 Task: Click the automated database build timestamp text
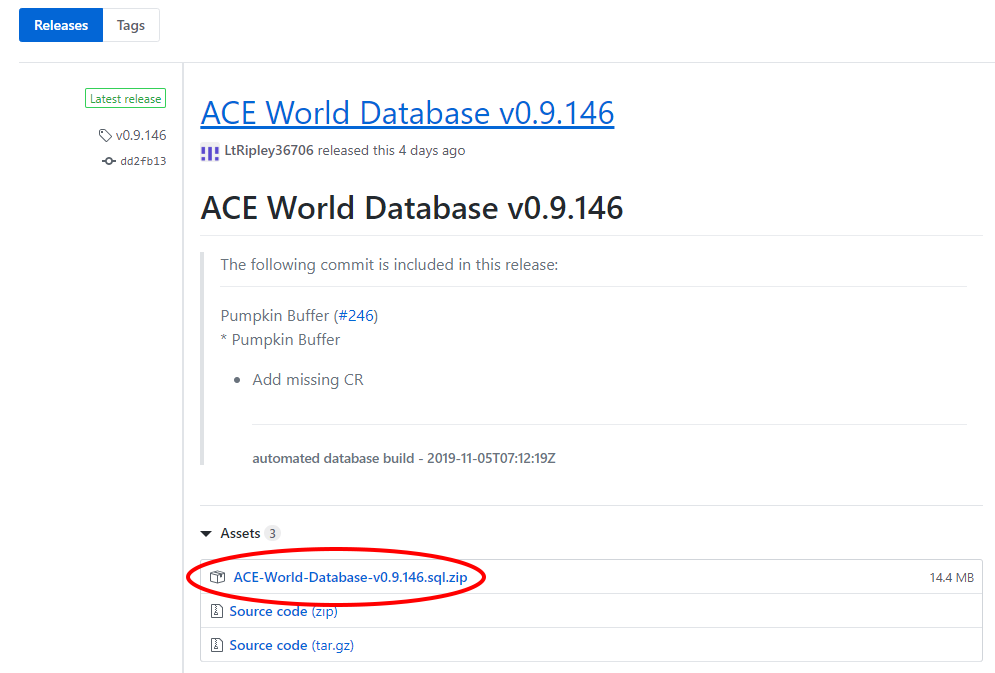pyautogui.click(x=404, y=458)
